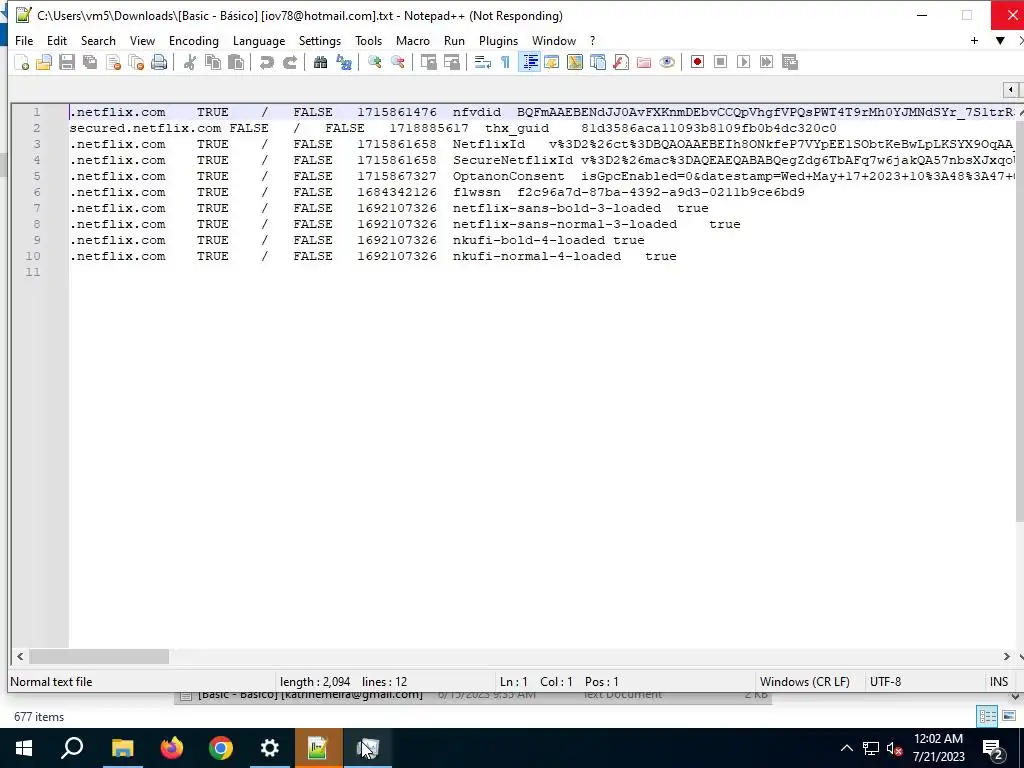This screenshot has width=1024, height=768.
Task: Open Find with the binoculars icon
Action: (320, 62)
